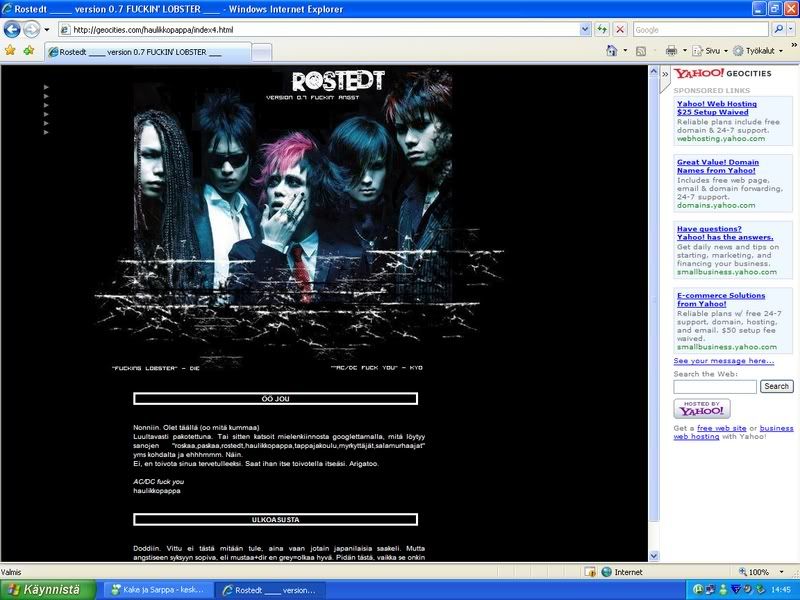This screenshot has width=800, height=600.
Task: Expand the Home button dropdown arrow
Action: point(625,51)
